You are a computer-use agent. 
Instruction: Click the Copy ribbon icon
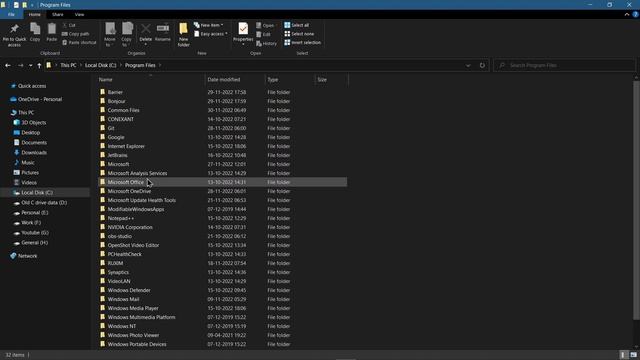(35, 29)
